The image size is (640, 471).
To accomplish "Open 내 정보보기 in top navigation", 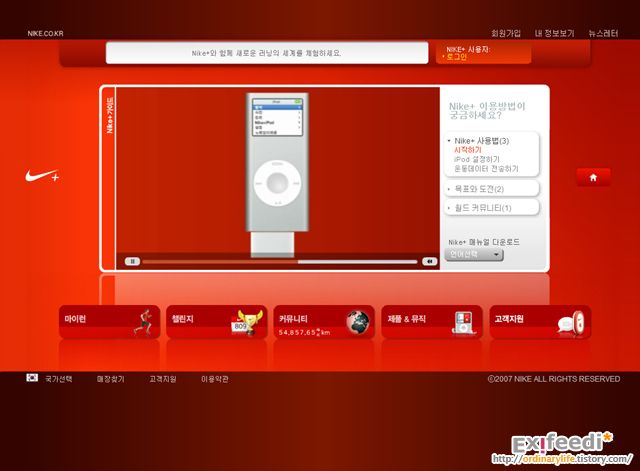I will (x=554, y=33).
